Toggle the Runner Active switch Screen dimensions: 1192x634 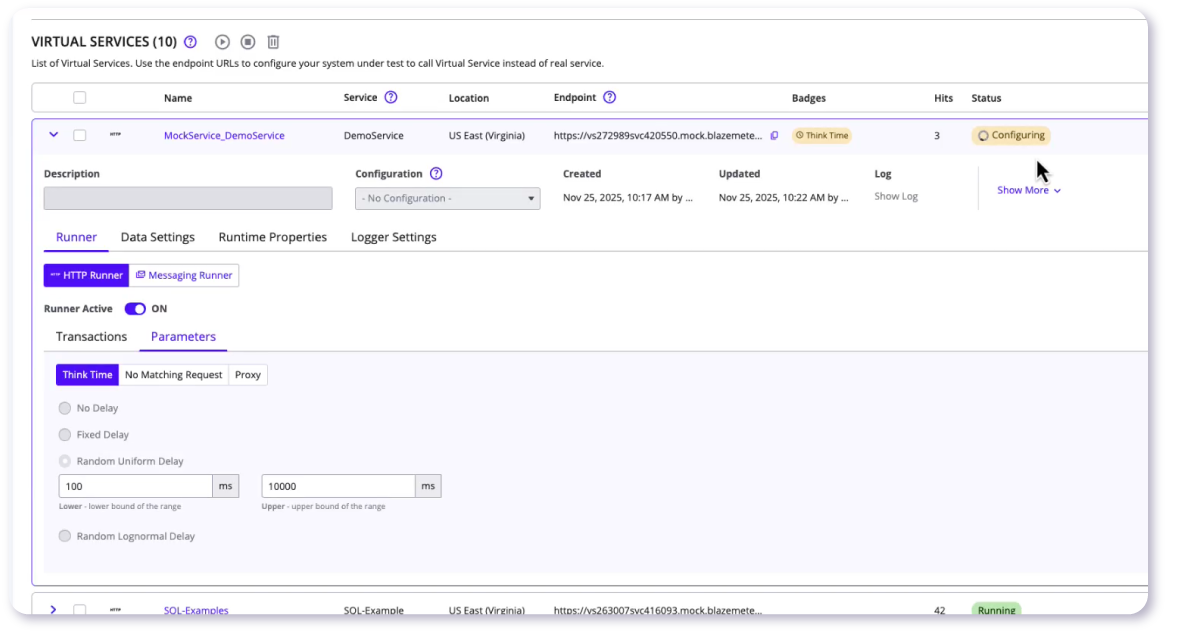pyautogui.click(x=135, y=309)
